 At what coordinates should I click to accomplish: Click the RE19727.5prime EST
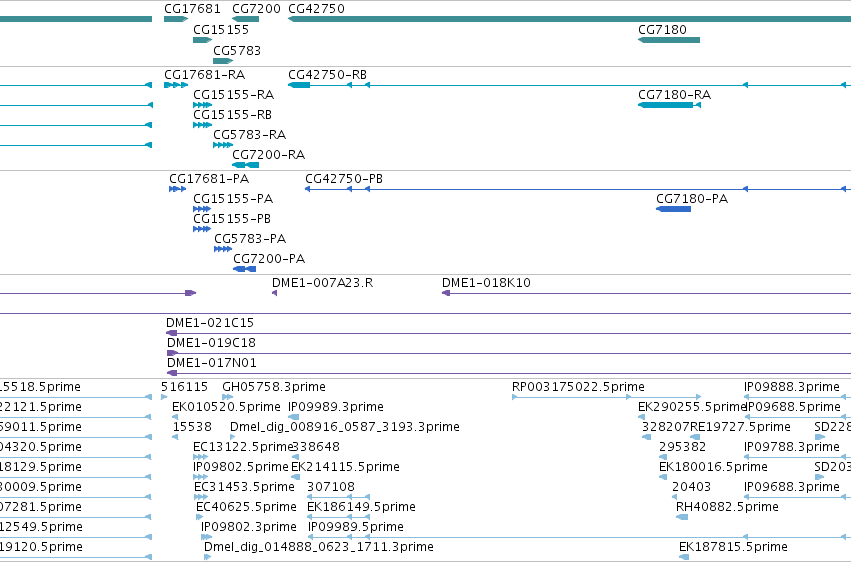[x=695, y=437]
